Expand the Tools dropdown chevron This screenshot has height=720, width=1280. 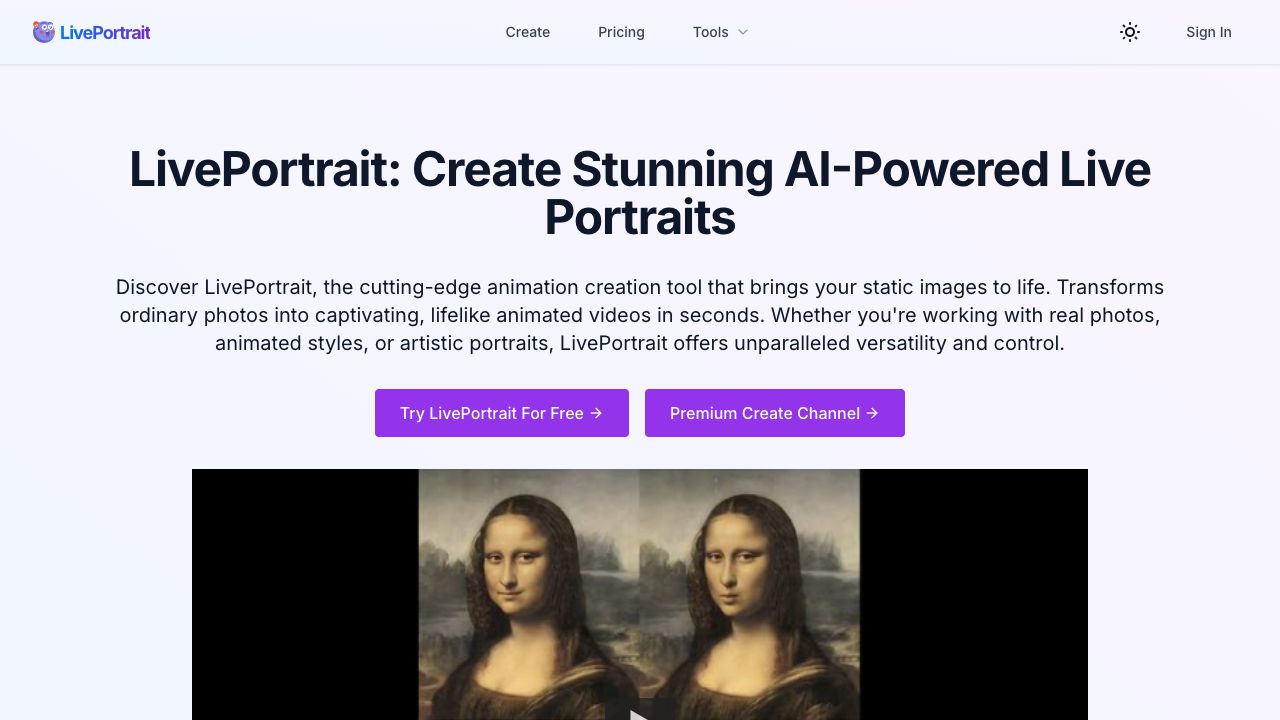(x=743, y=32)
